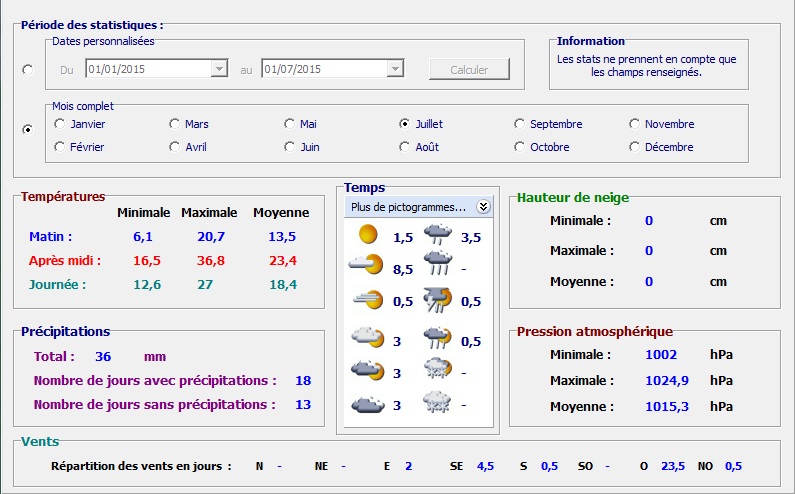Click the afternoon maximum temperature 36,8
This screenshot has height=494, width=795.
tap(211, 261)
